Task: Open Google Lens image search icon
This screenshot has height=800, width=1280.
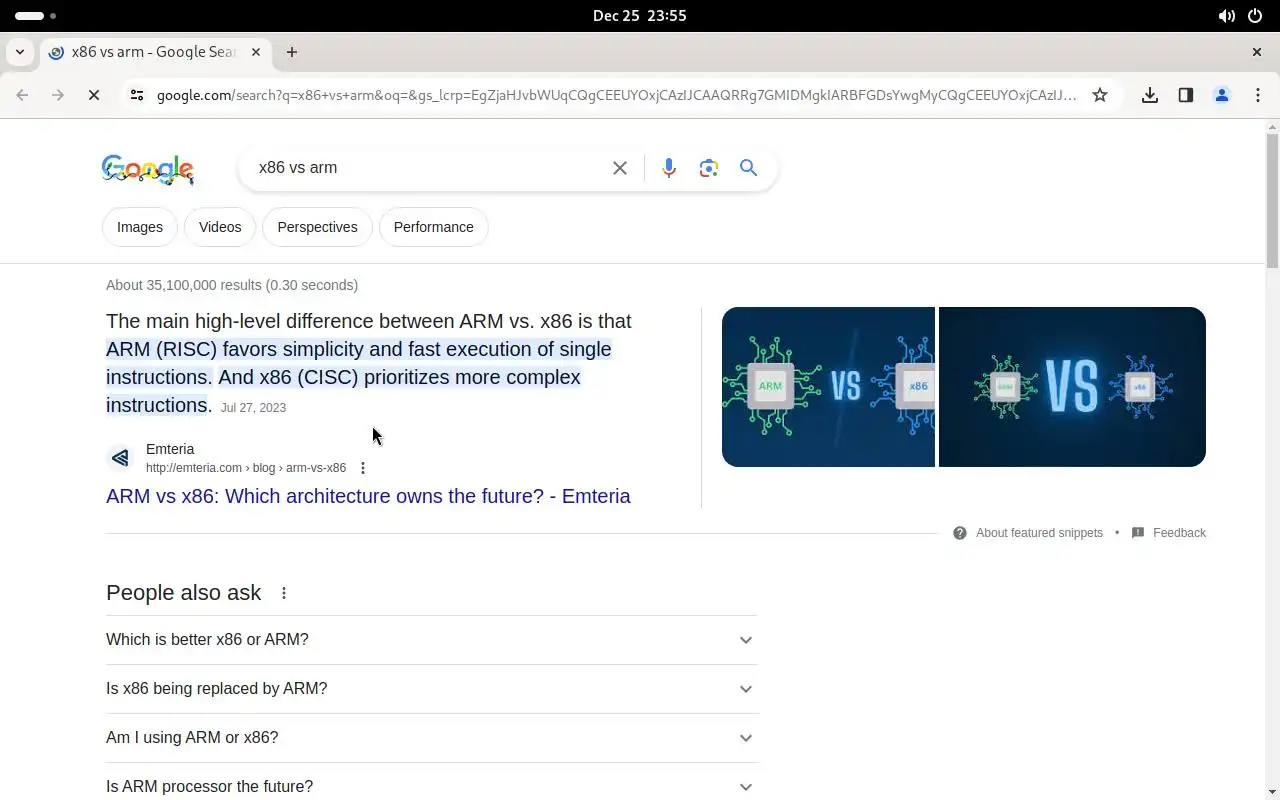Action: pyautogui.click(x=709, y=168)
